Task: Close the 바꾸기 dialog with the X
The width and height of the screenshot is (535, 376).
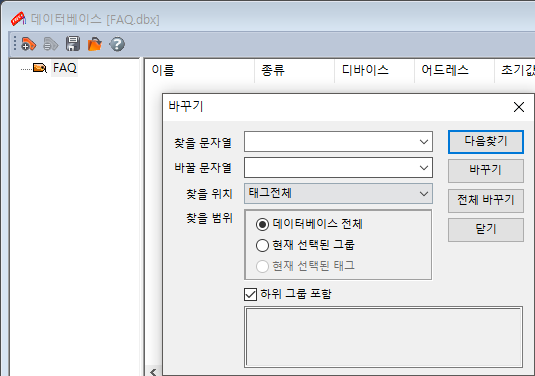Action: 519,107
